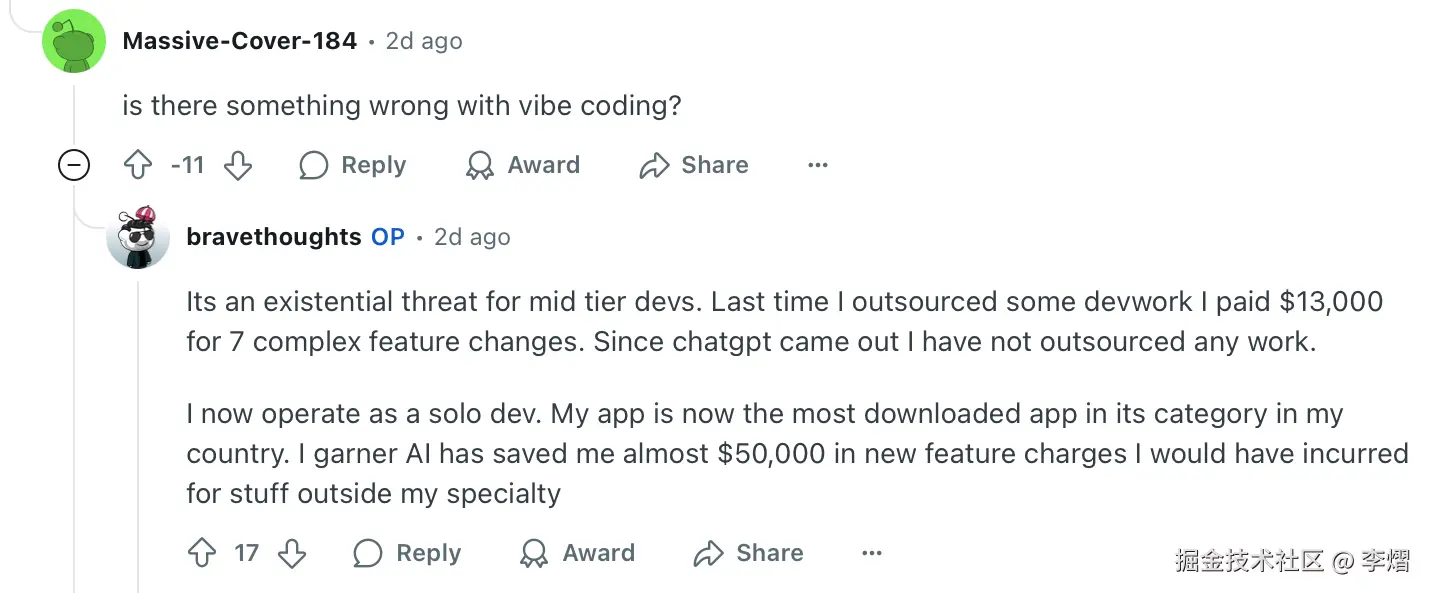1429x593 pixels.
Task: Downvote Massive-Cover-184's comment
Action: click(x=238, y=165)
